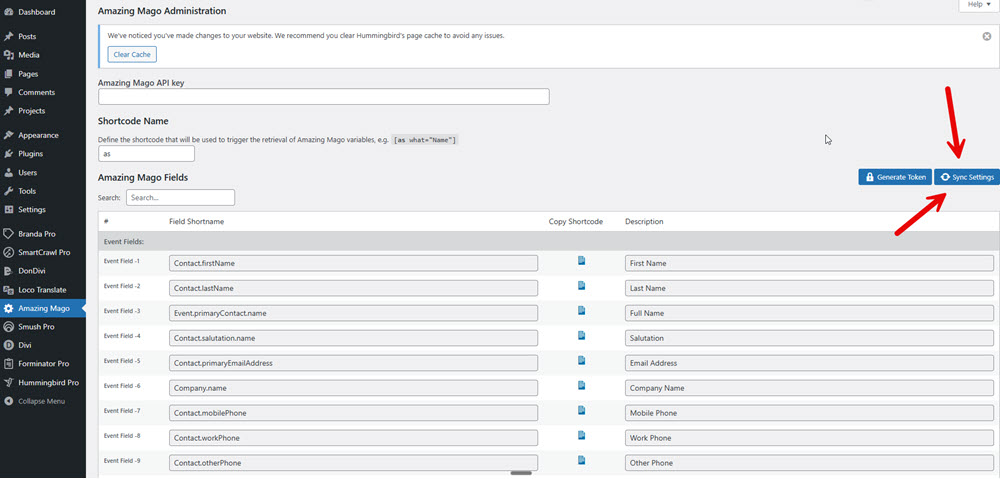This screenshot has height=479, width=1000.
Task: Copy shortcode for Contact.workPhone
Action: point(582,435)
